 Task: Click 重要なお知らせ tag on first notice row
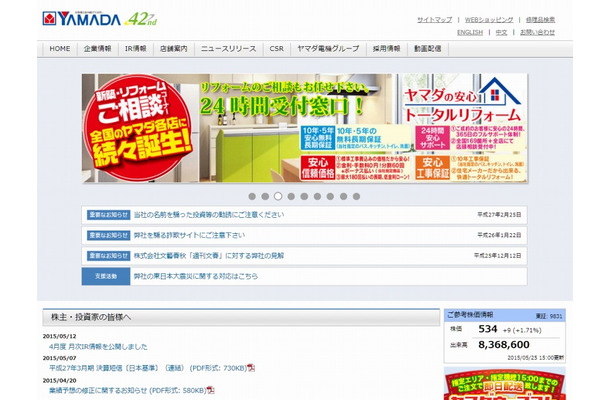click(x=109, y=215)
